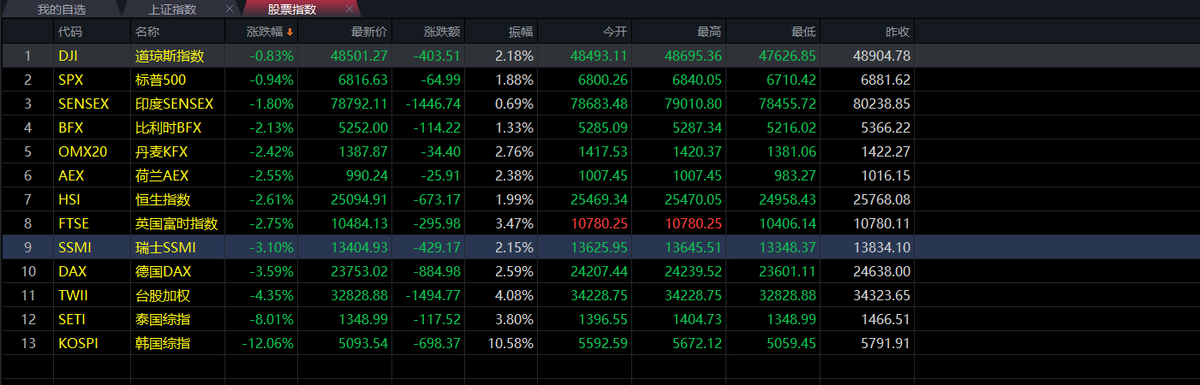Select the TWII code cell
This screenshot has height=385, width=1200.
pos(72,295)
